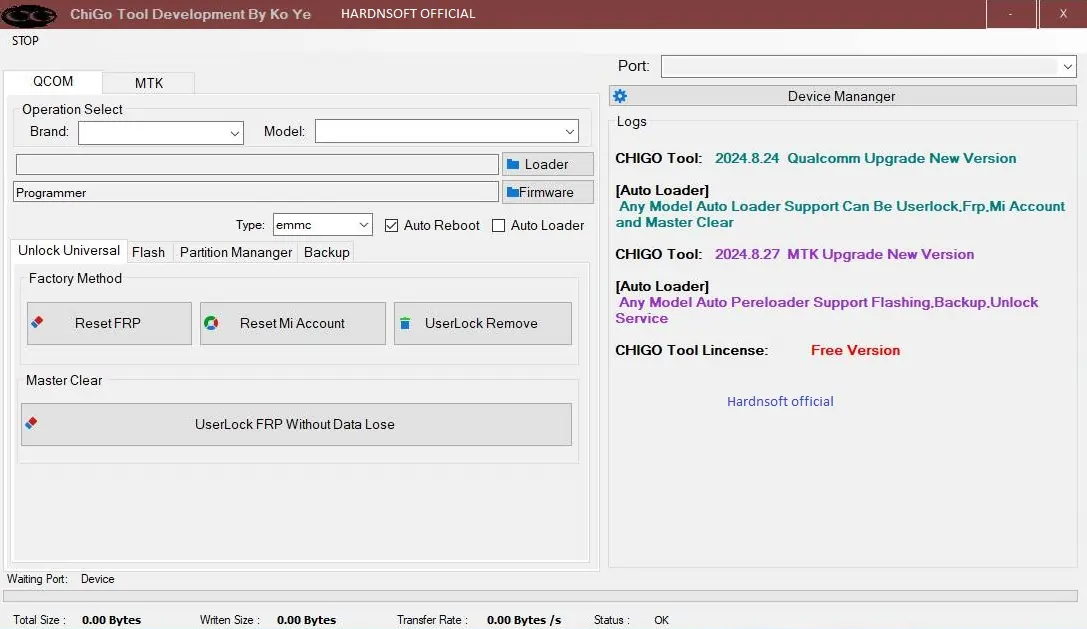Click the Programmer firmware input field

(256, 192)
